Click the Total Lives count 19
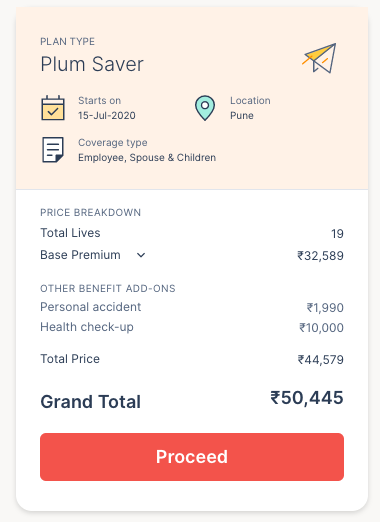The image size is (380, 522). (337, 234)
